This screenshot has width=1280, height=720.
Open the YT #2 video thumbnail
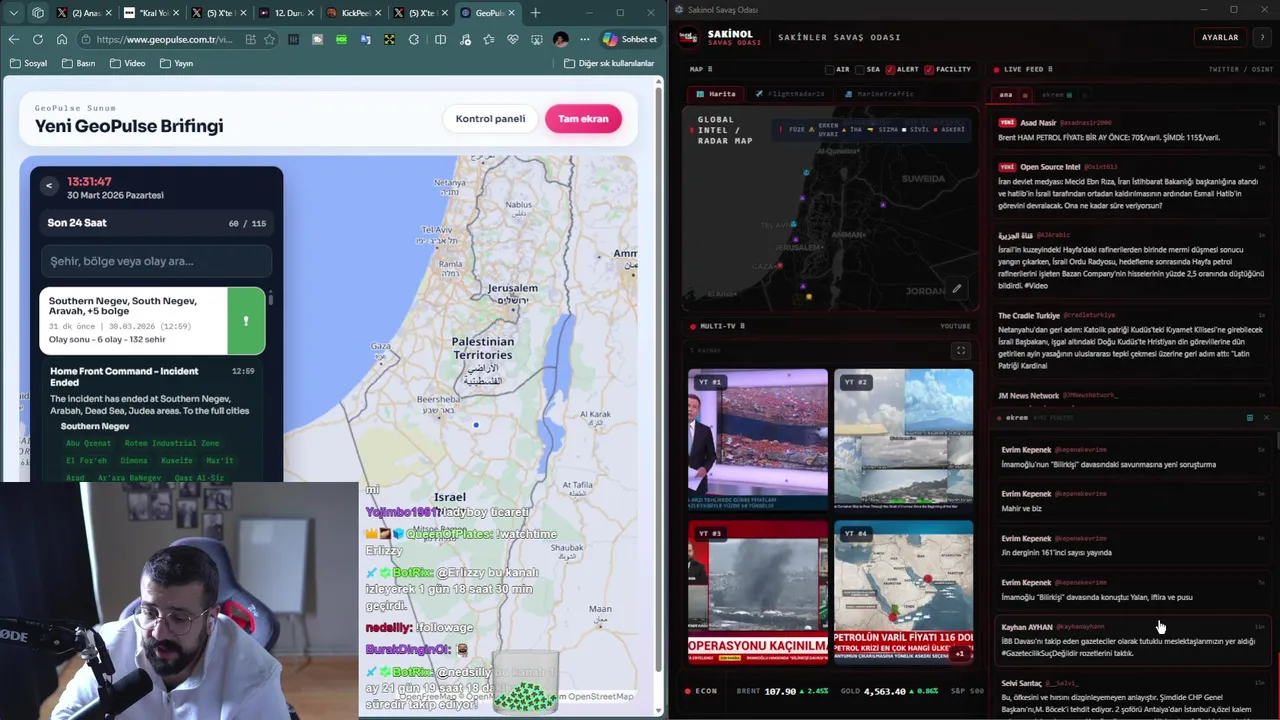pos(903,440)
